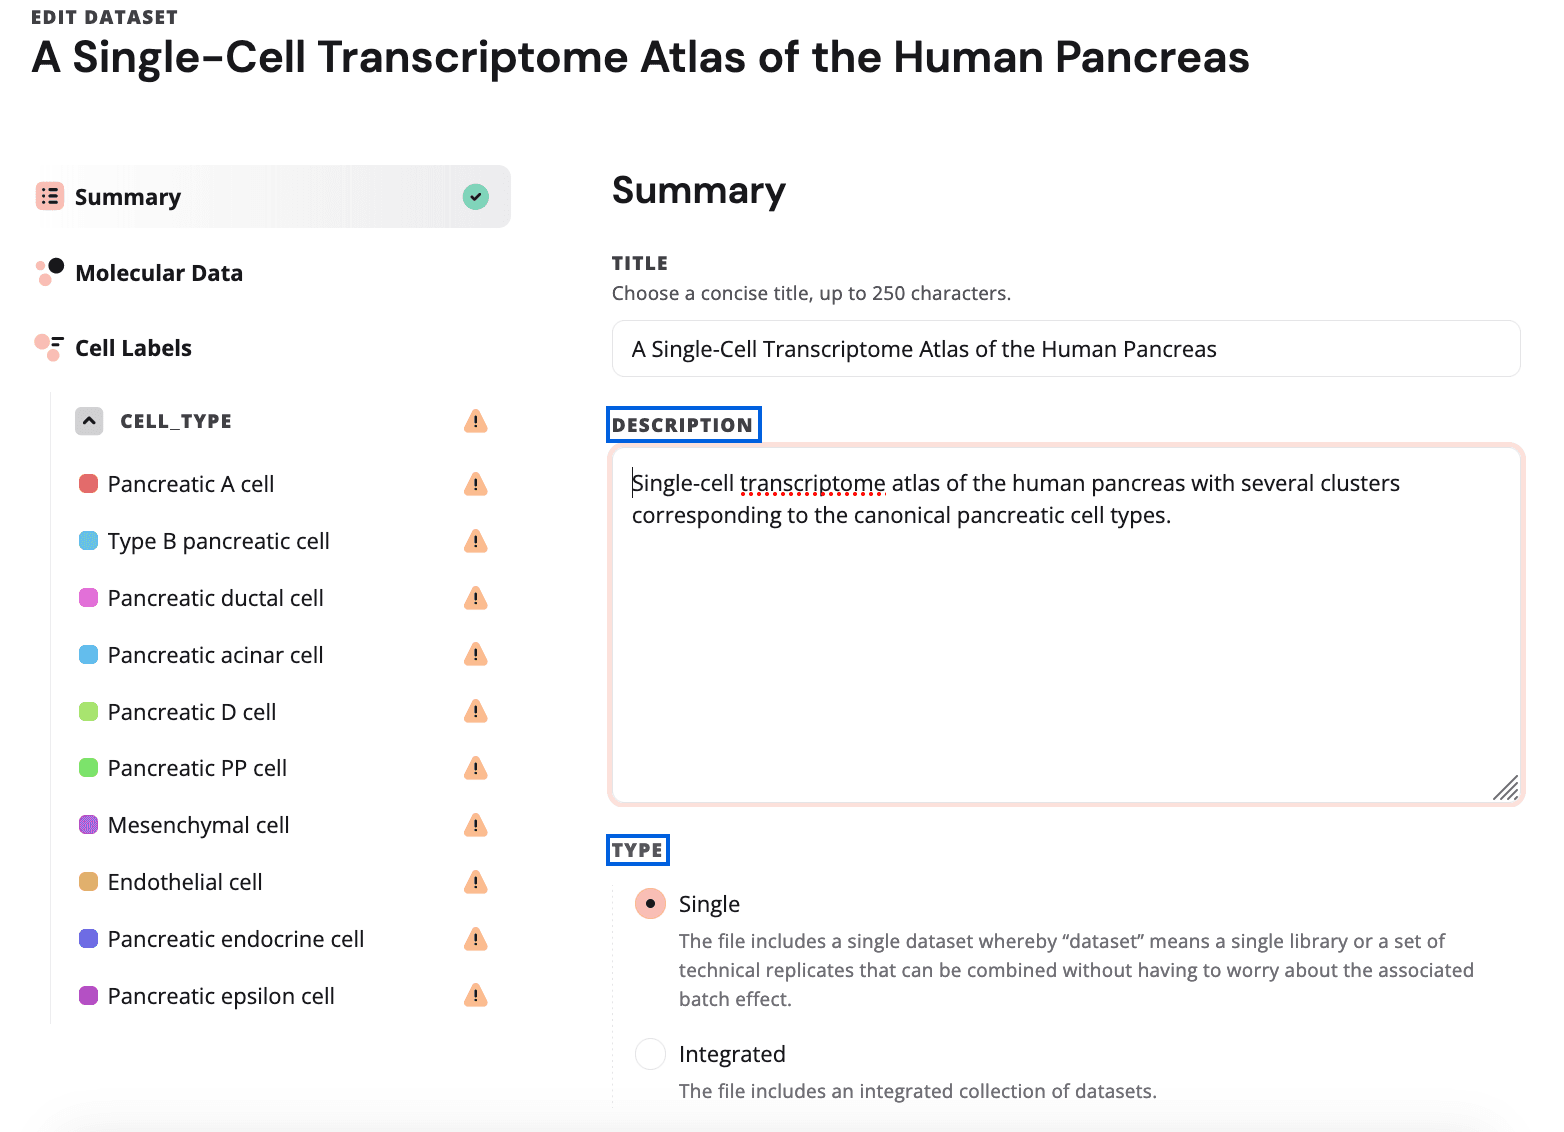Click the Summary checklist icon in sidebar
The width and height of the screenshot is (1564, 1132).
[49, 196]
